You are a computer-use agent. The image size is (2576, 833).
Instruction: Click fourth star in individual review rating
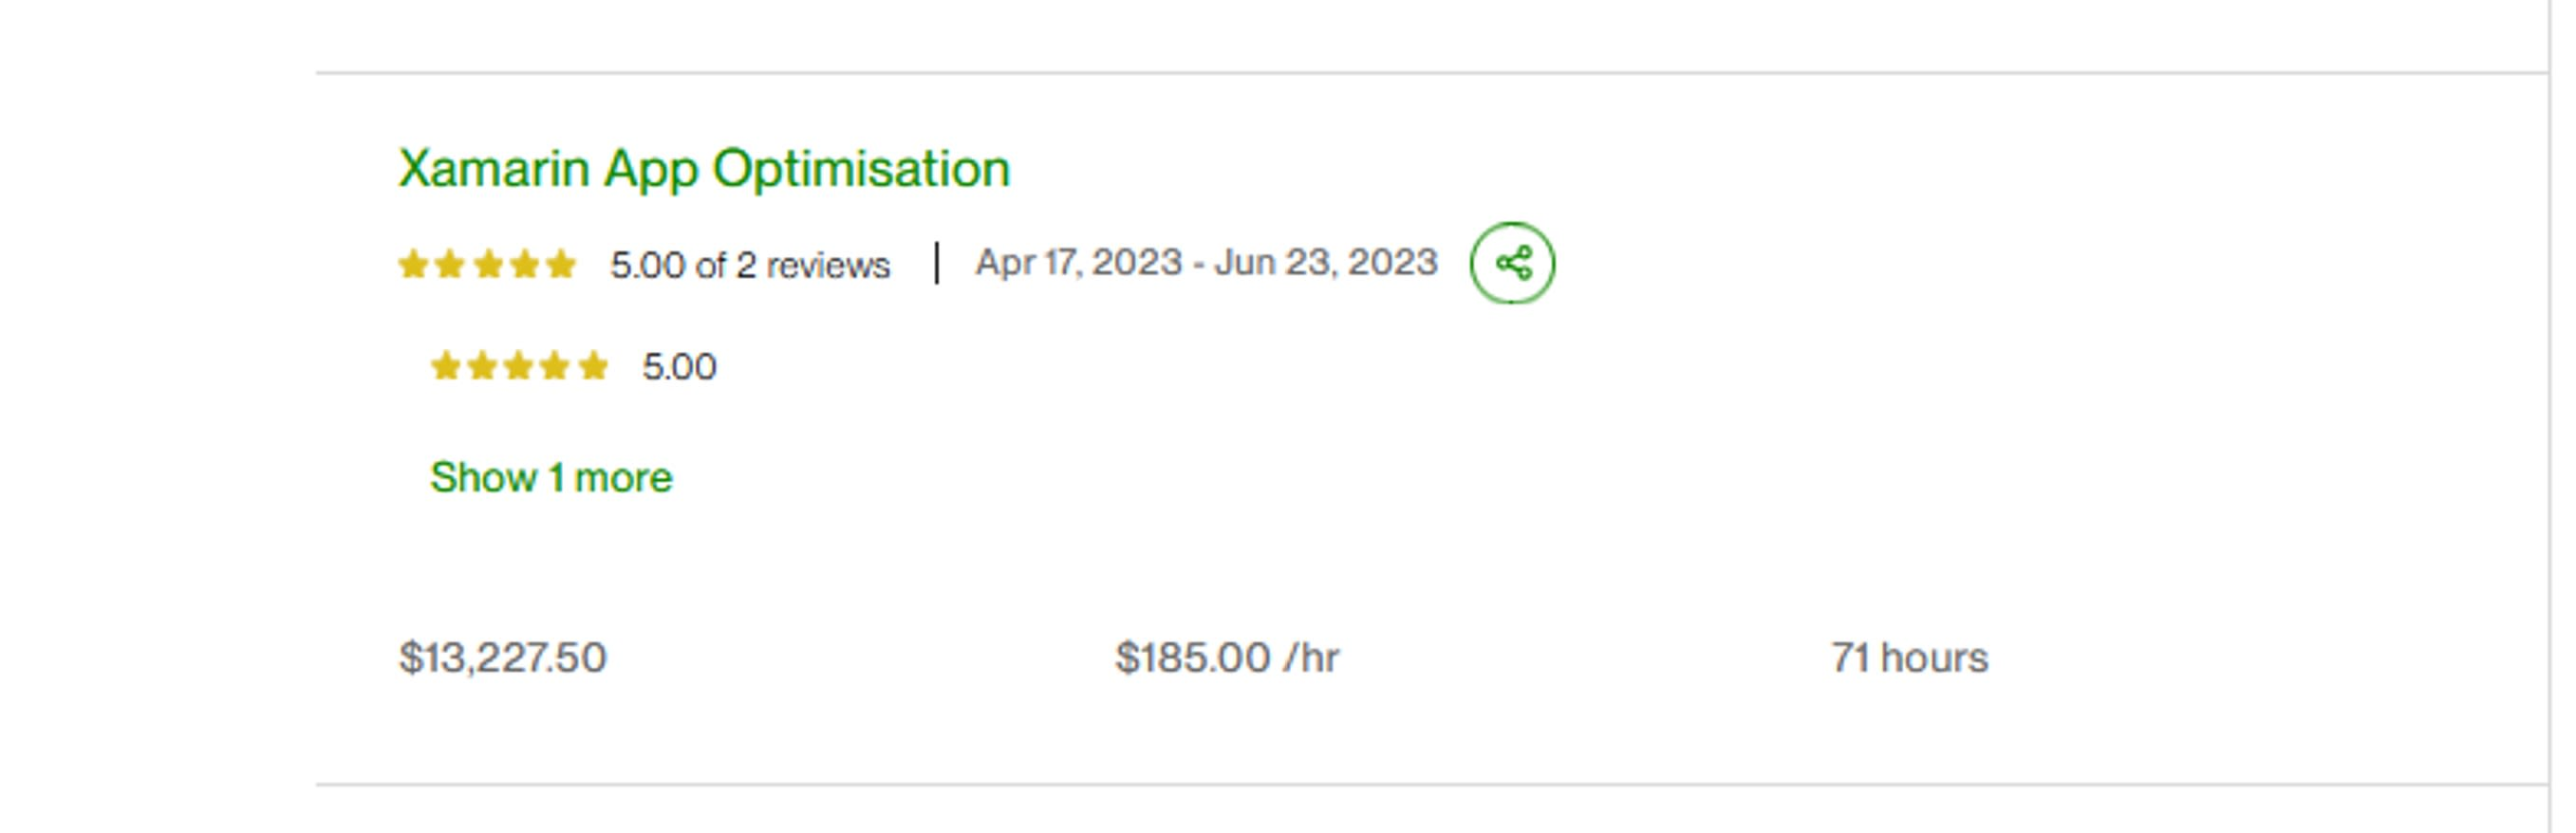(556, 366)
